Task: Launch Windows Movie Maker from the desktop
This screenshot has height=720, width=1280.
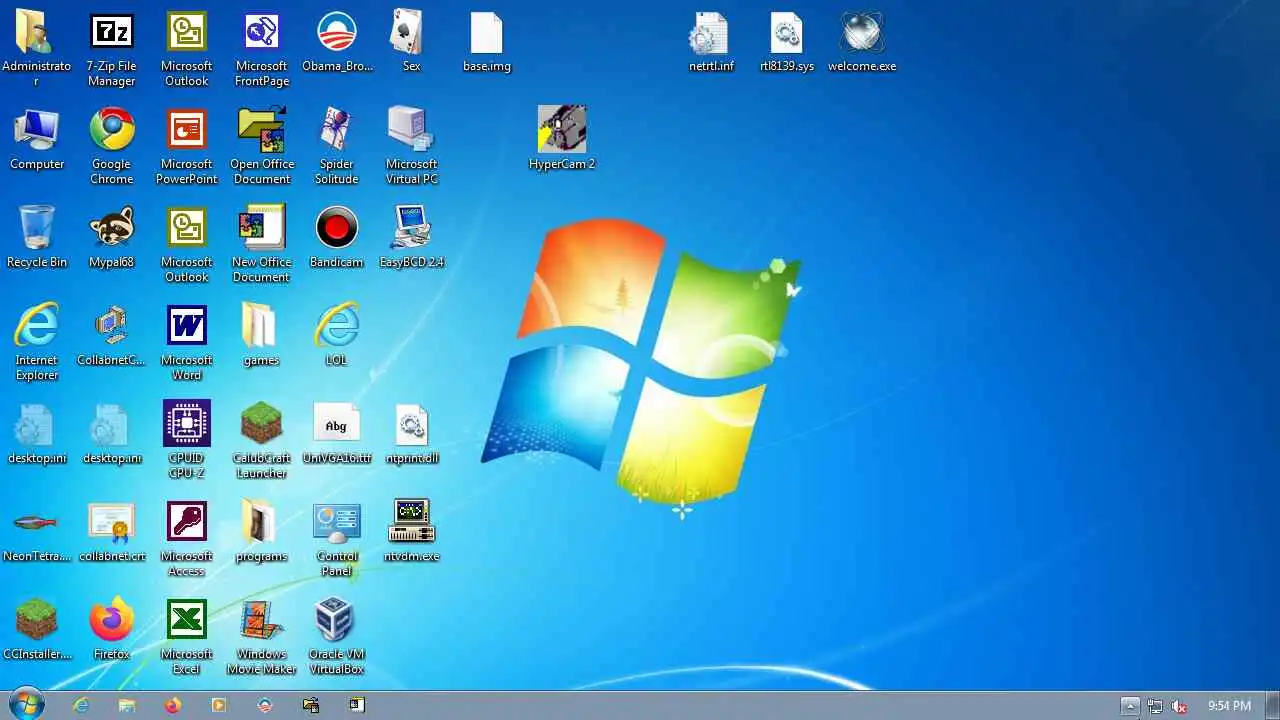Action: [261, 637]
